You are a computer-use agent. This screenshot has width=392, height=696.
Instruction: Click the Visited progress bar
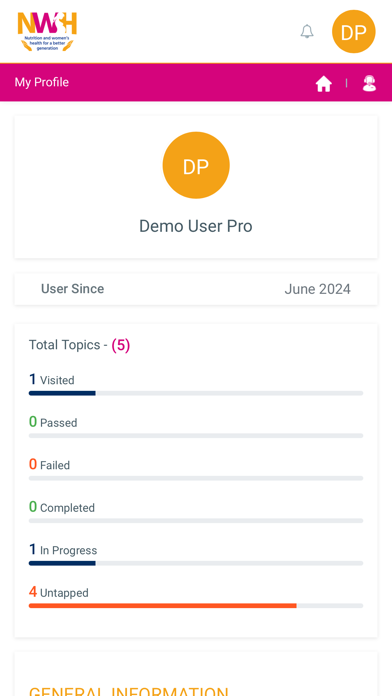click(196, 393)
